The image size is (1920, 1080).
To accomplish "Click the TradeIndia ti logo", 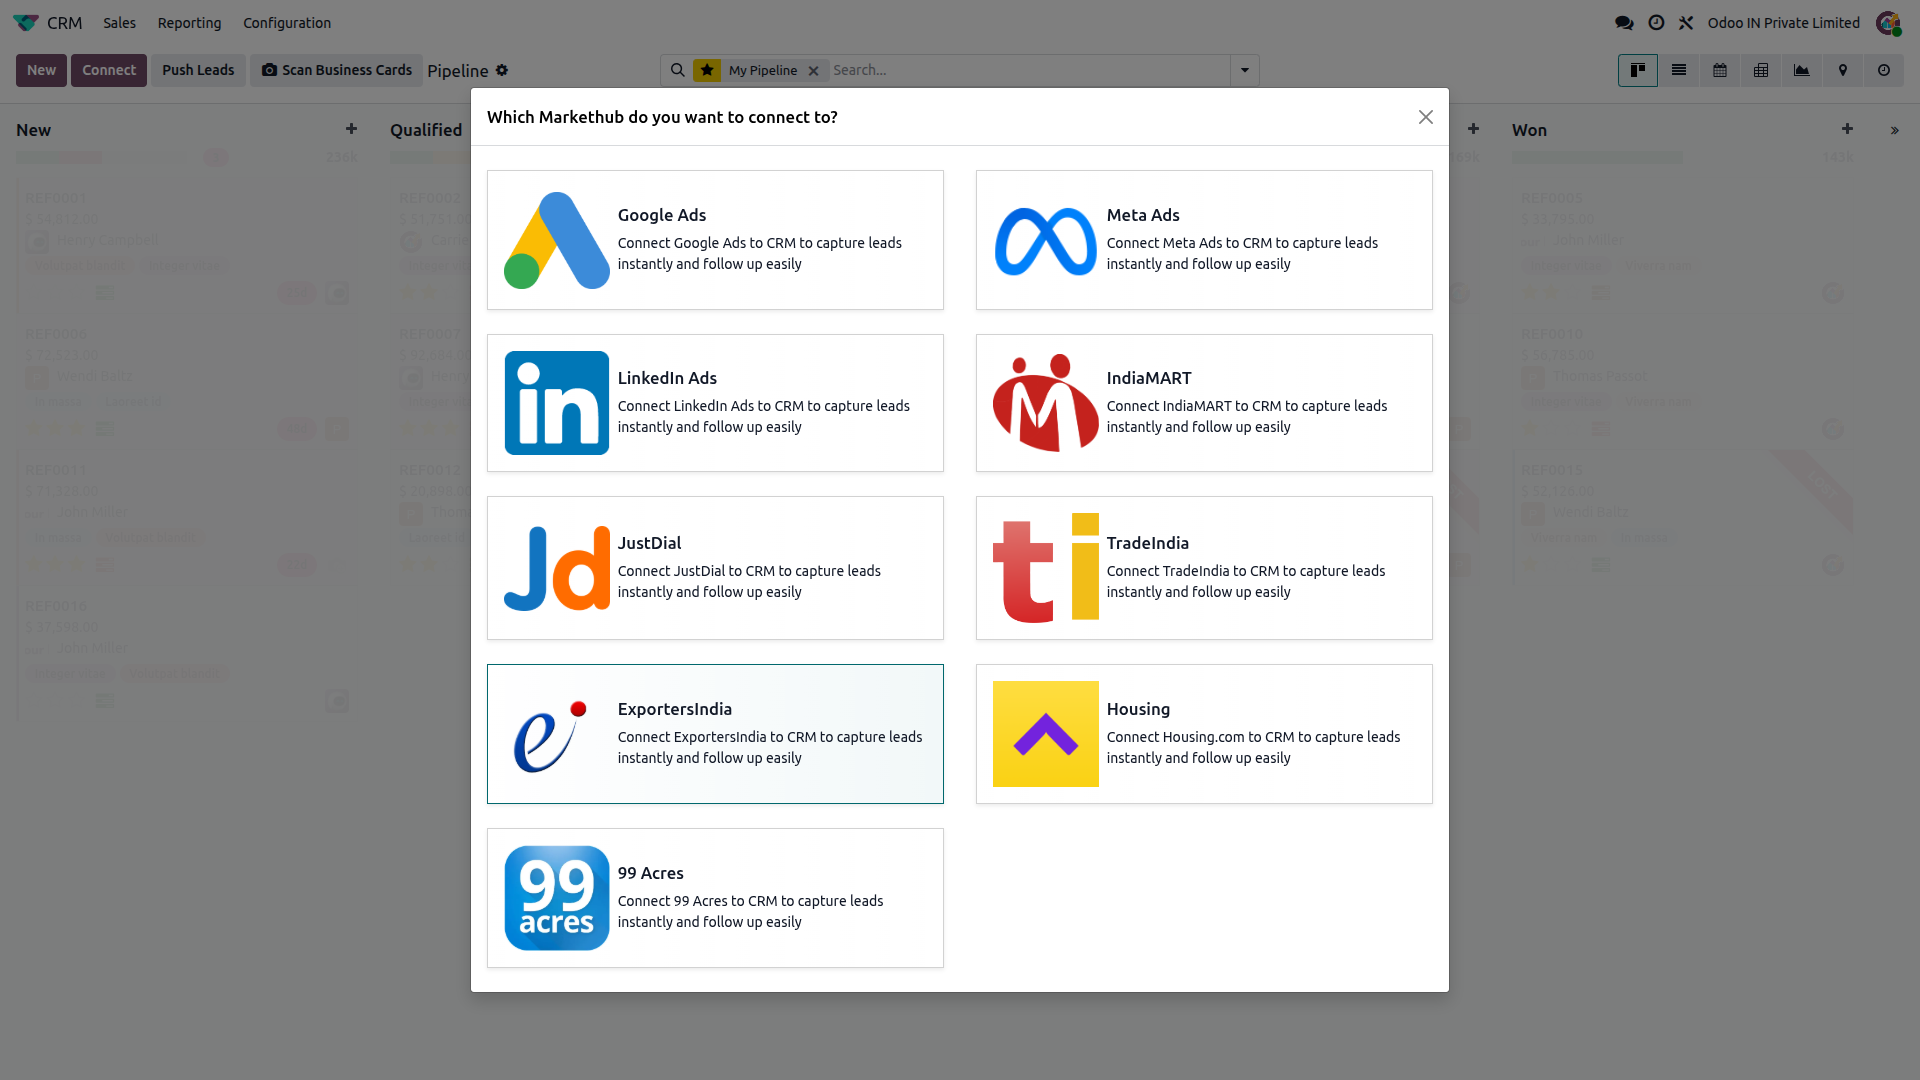I will pyautogui.click(x=1045, y=568).
